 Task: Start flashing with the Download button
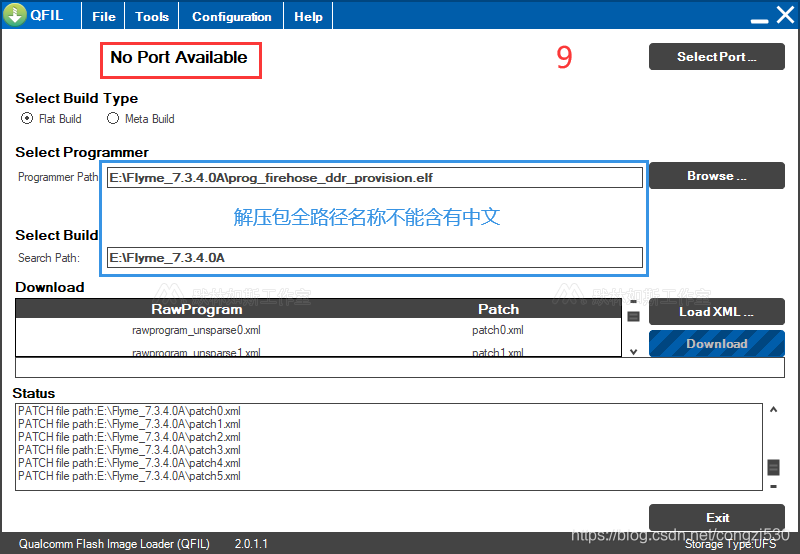[716, 343]
